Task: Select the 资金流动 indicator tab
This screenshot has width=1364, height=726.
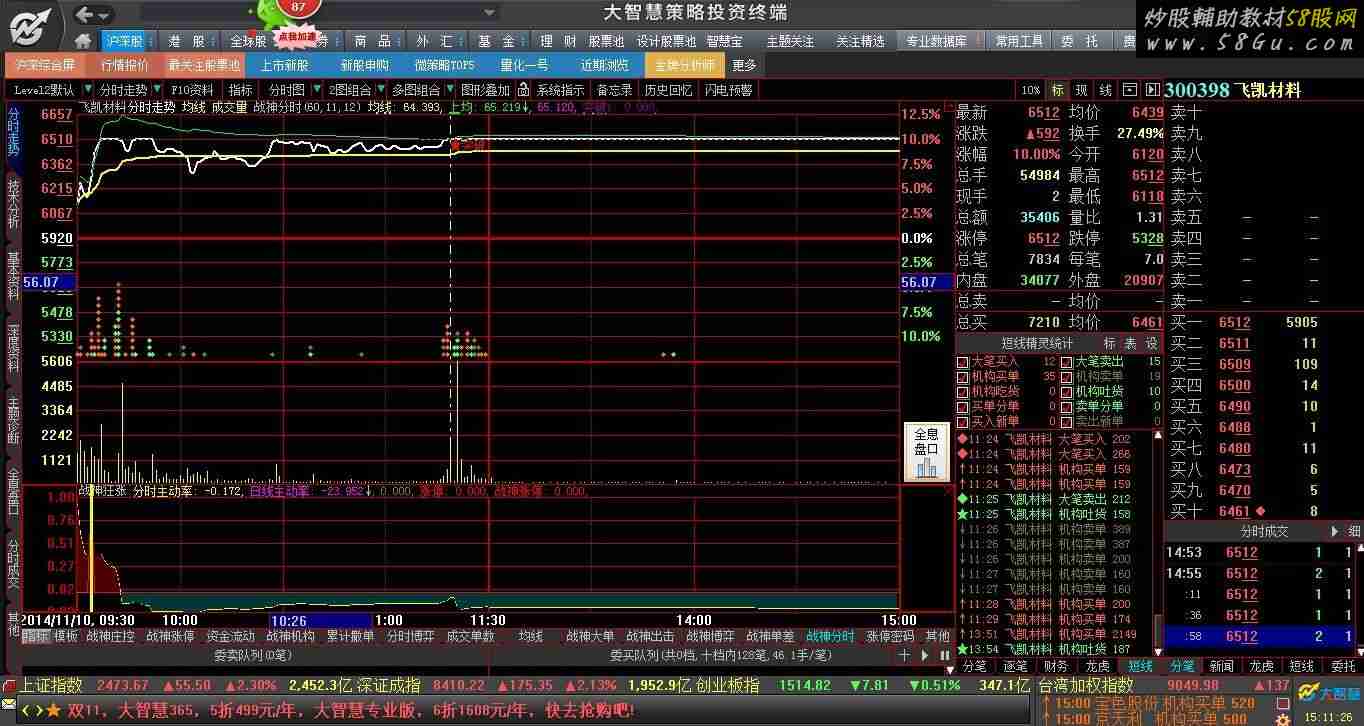Action: tap(230, 636)
